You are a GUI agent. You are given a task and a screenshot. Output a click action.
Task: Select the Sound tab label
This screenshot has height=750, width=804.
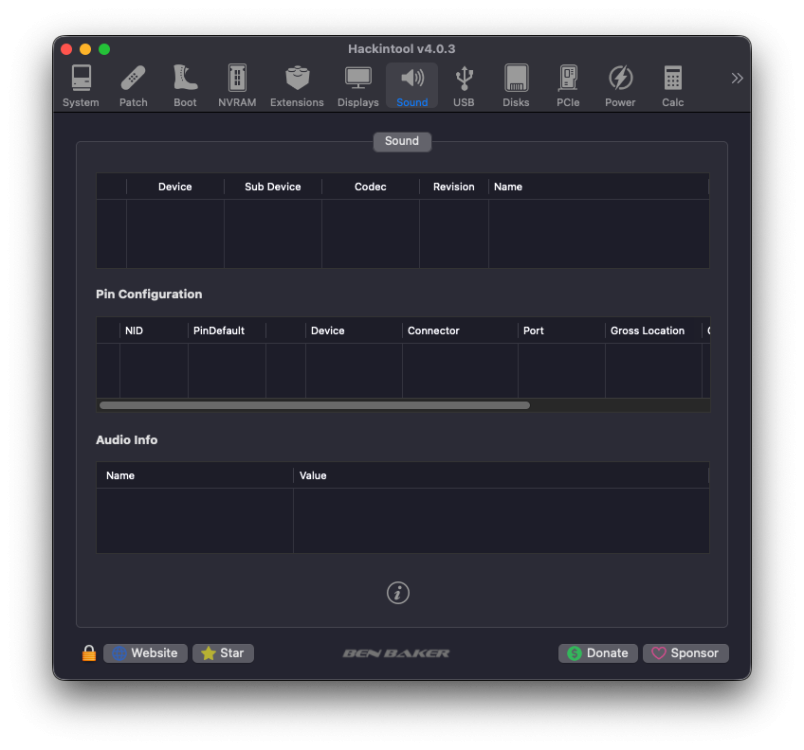[x=402, y=141]
